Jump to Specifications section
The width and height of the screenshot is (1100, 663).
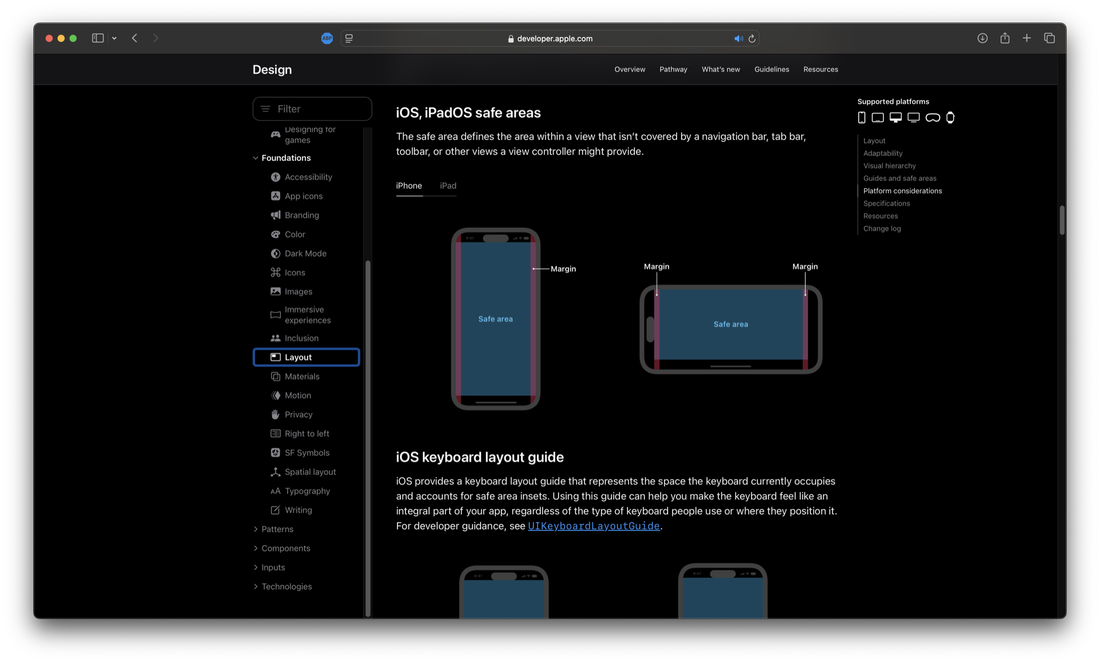coord(886,203)
